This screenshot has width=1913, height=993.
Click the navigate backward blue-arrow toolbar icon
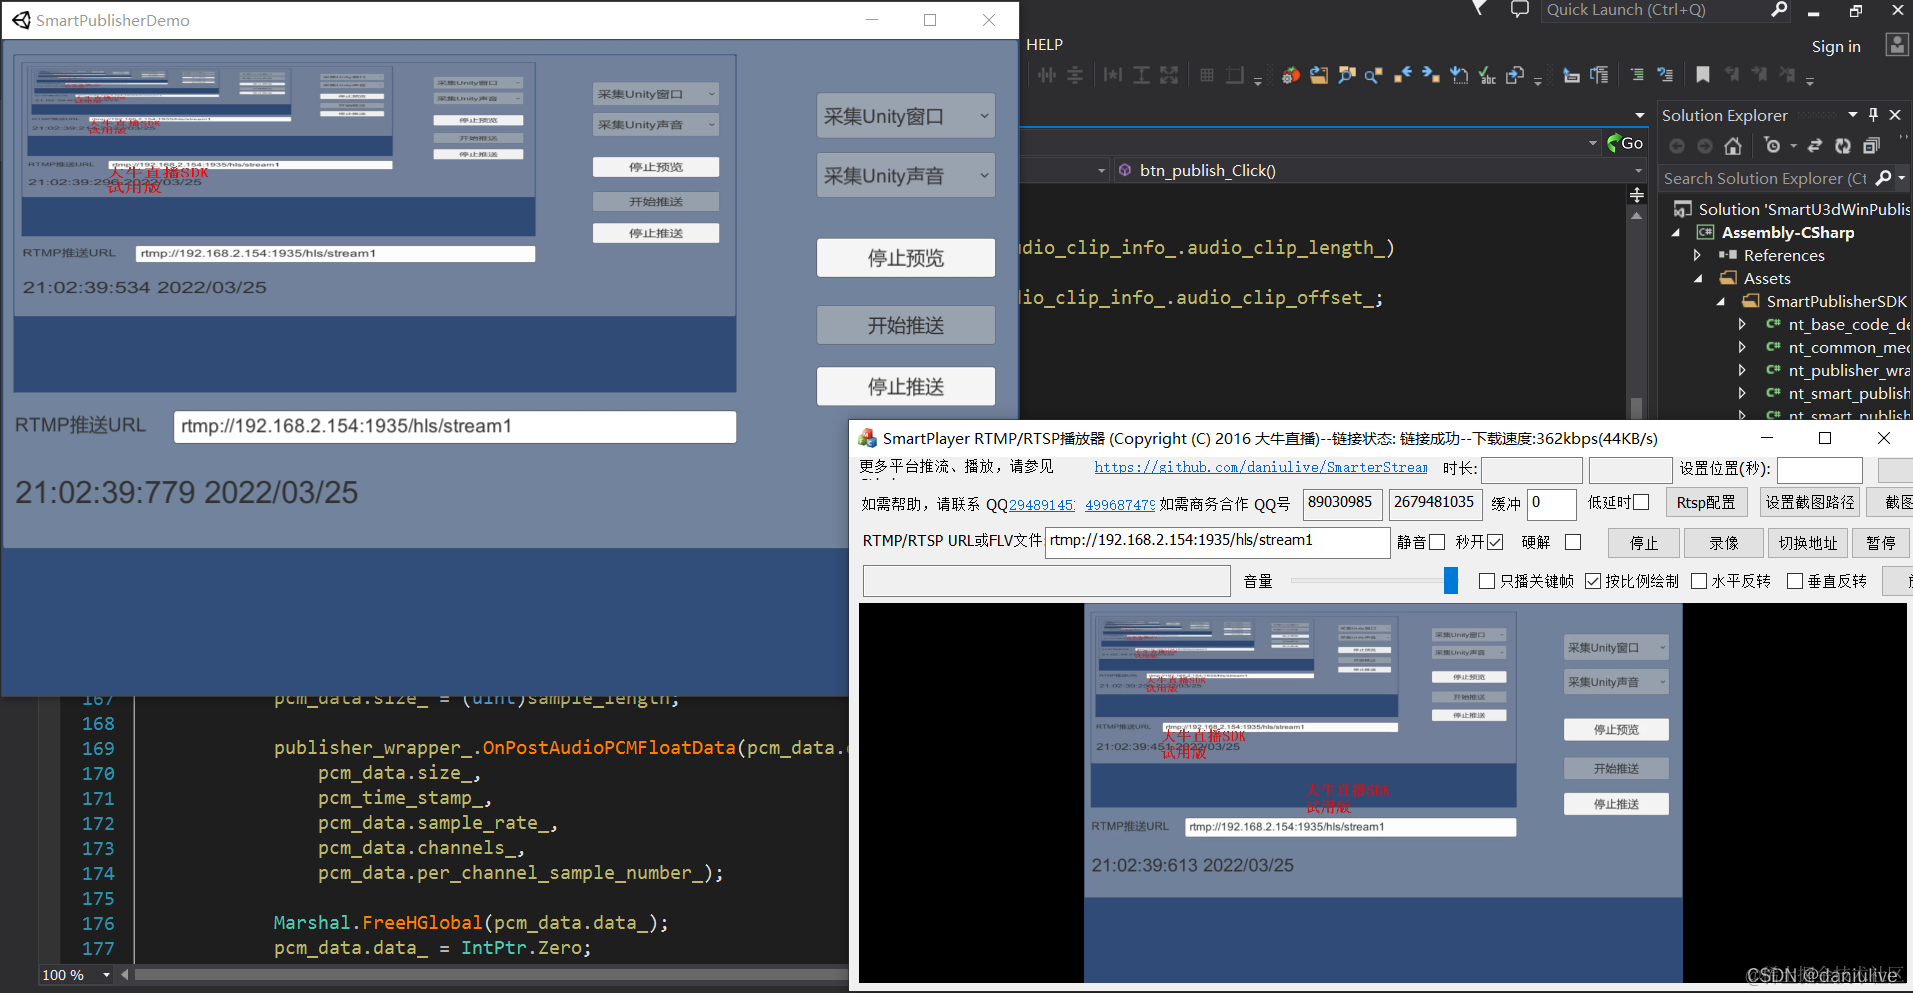click(x=1403, y=74)
